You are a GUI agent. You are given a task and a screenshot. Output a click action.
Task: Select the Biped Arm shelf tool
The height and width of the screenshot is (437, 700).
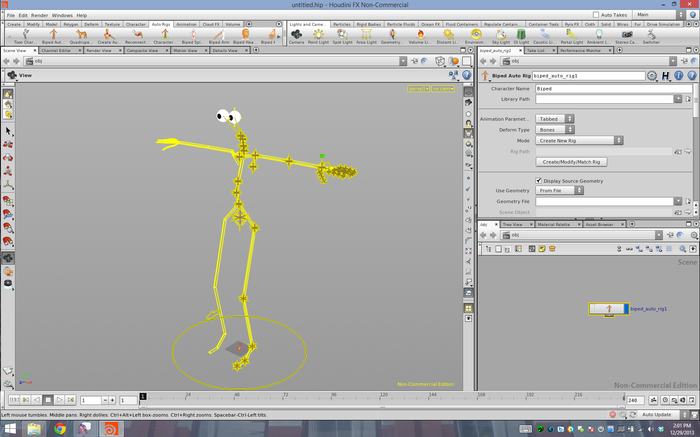tap(219, 36)
